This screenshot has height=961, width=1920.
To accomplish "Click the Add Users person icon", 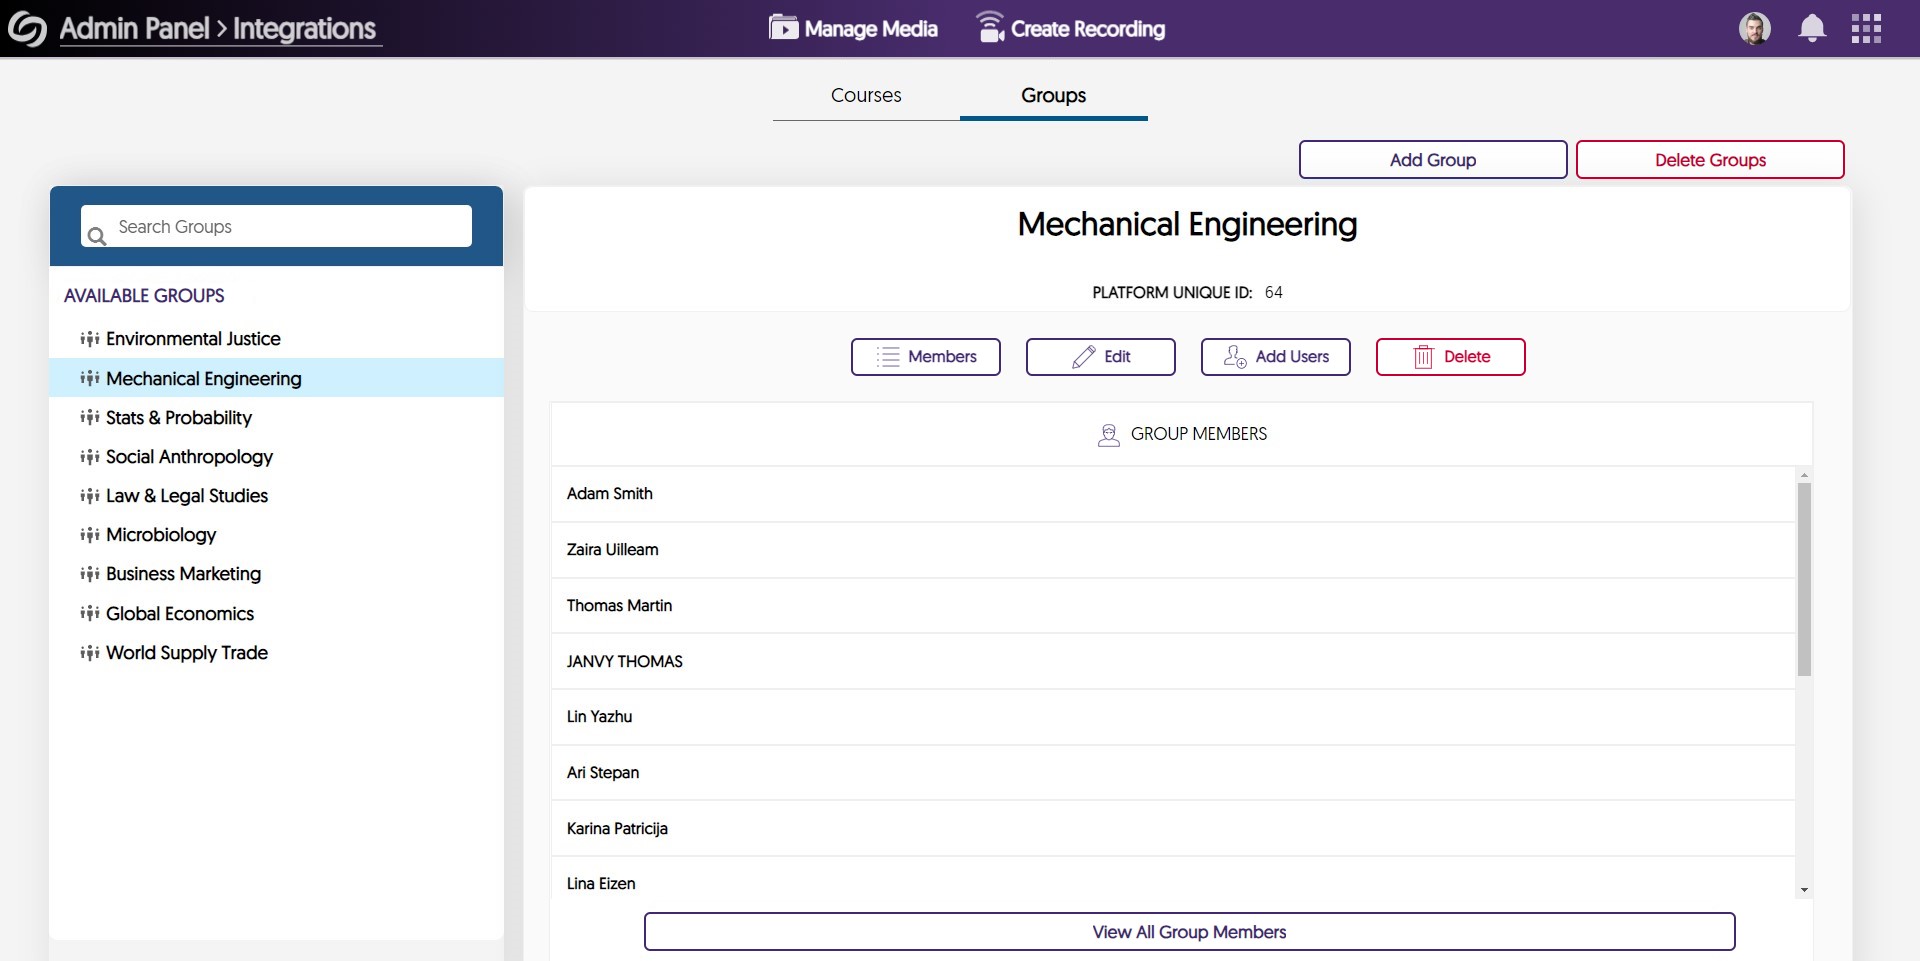I will [1235, 357].
